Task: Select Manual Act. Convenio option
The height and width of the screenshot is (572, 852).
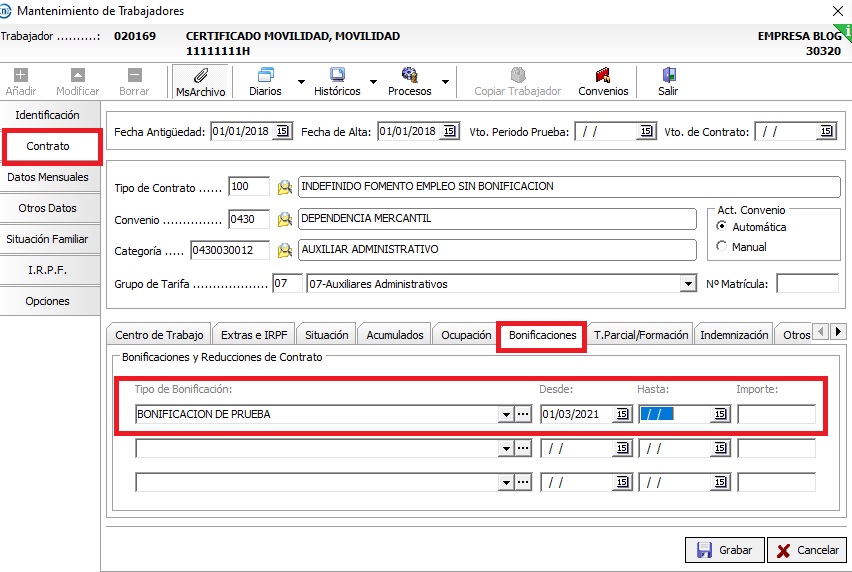Action: (722, 246)
